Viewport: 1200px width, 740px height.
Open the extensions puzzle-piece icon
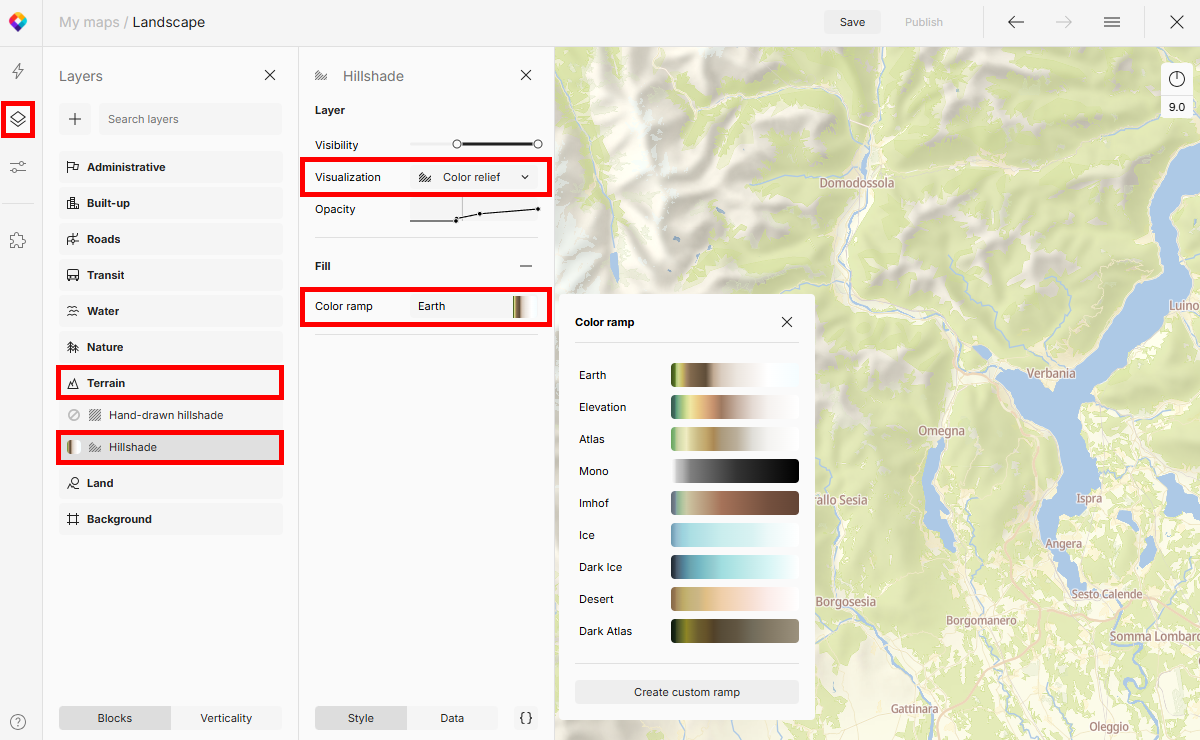(18, 239)
